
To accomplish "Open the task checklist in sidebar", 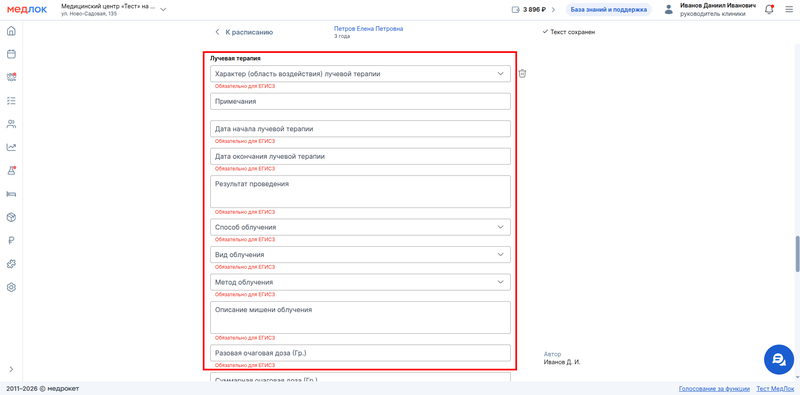I will coord(11,101).
